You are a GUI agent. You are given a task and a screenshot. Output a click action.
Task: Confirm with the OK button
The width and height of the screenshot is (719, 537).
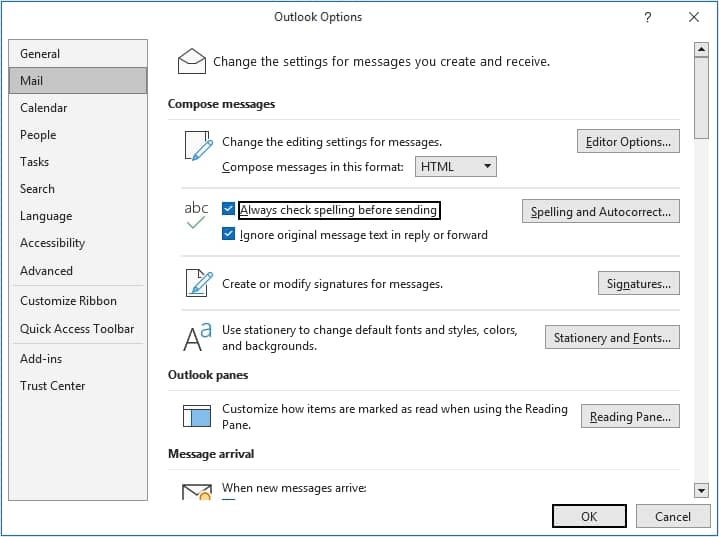[x=589, y=516]
